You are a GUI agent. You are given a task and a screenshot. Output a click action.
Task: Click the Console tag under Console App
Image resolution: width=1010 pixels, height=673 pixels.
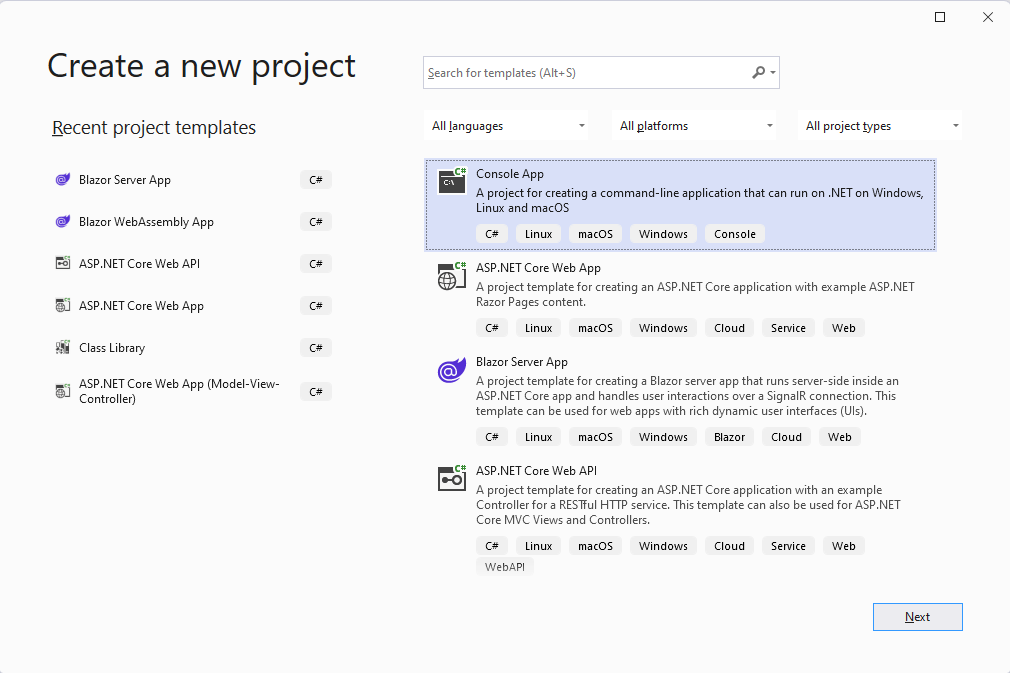(734, 234)
